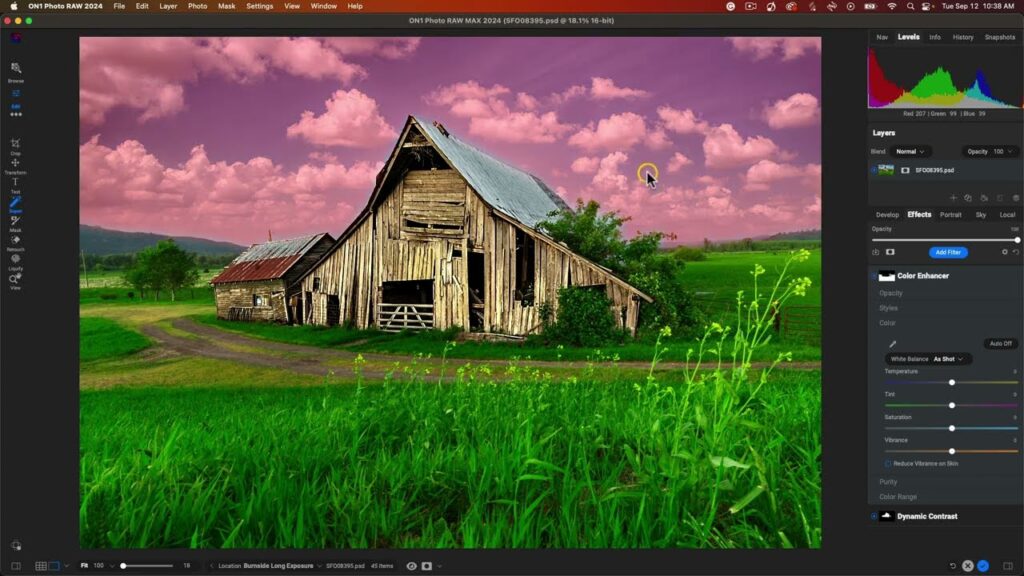Toggle visibility of the Dynamic Contrast filter
The image size is (1024, 576).
coord(875,516)
